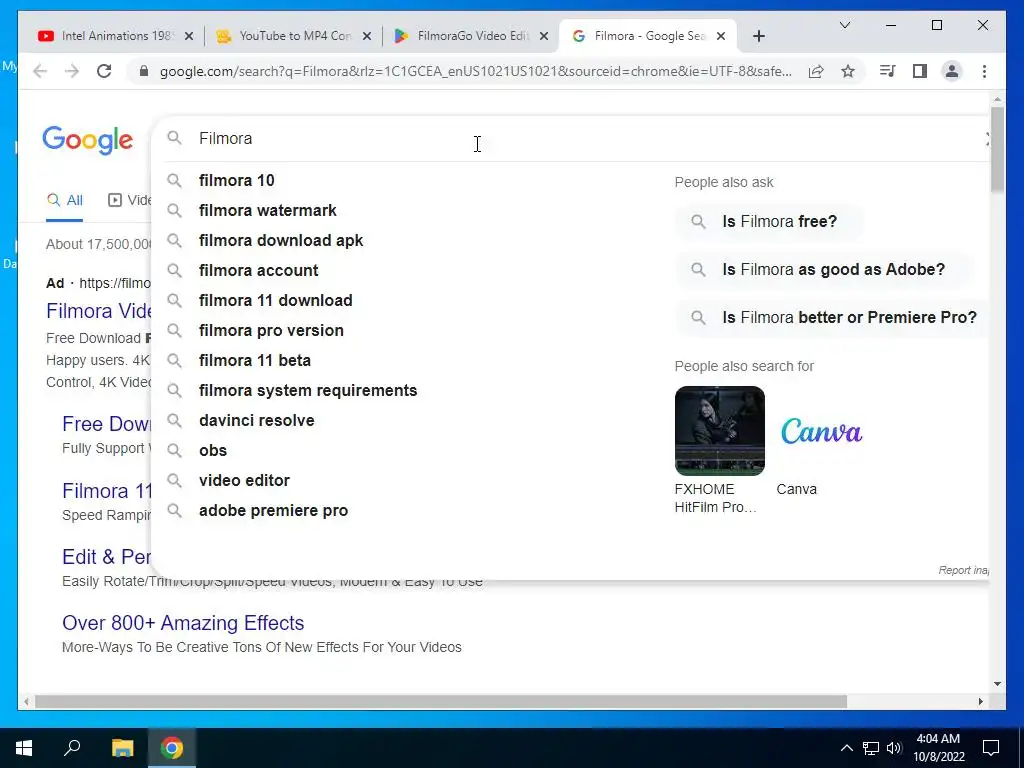Click the address bar URL
This screenshot has height=768, width=1024.
pyautogui.click(x=475, y=71)
